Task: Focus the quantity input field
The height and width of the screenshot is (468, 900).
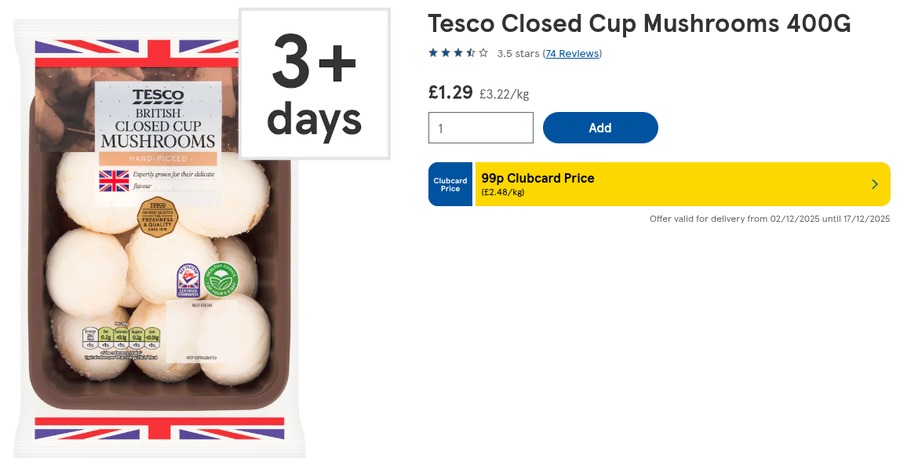Action: [480, 128]
